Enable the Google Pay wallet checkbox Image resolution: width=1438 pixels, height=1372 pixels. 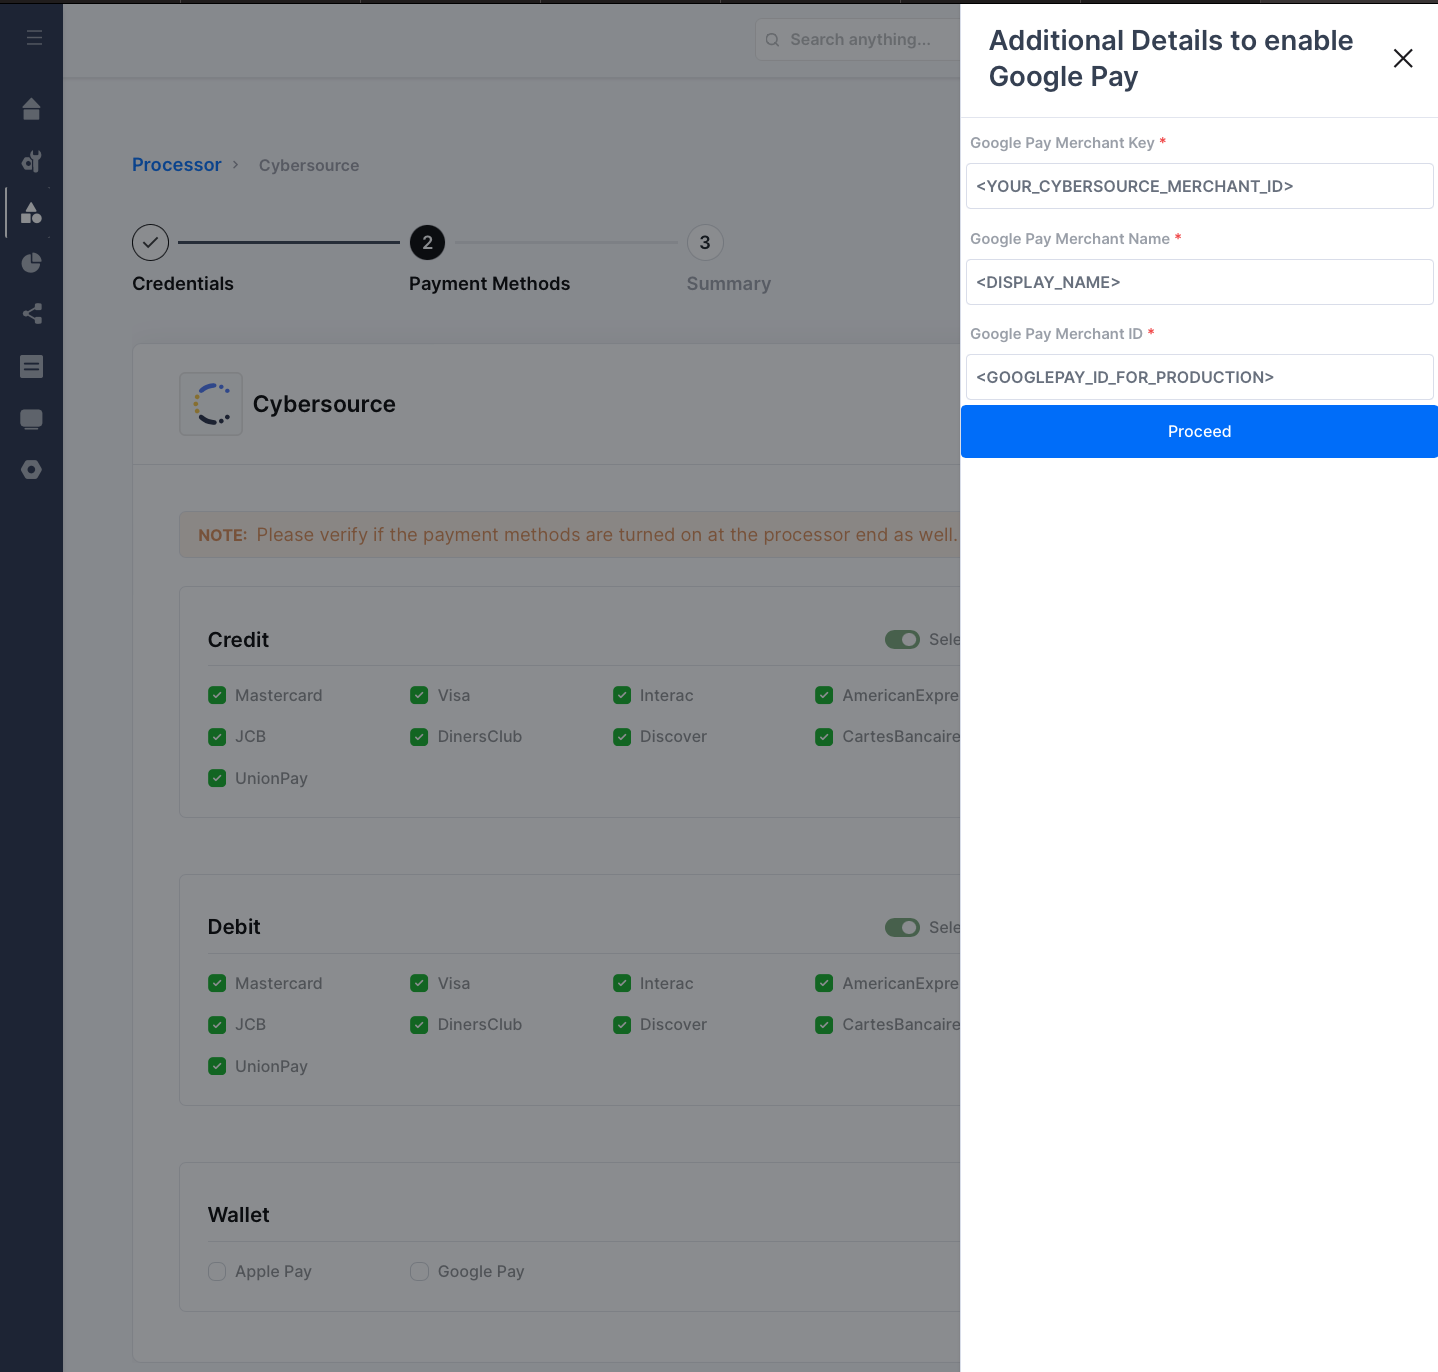pyautogui.click(x=420, y=1271)
